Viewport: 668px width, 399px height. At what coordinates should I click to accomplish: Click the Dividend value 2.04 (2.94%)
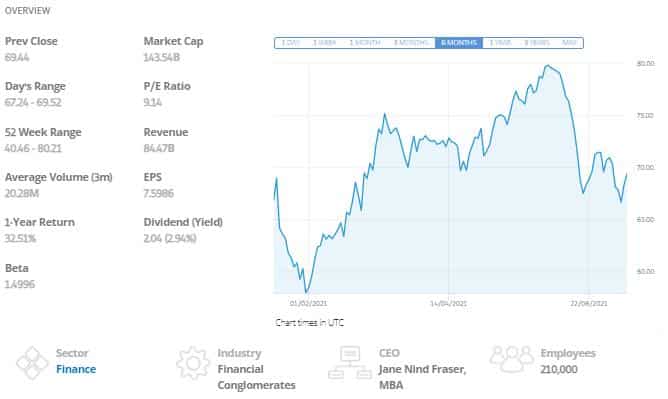[x=170, y=238]
